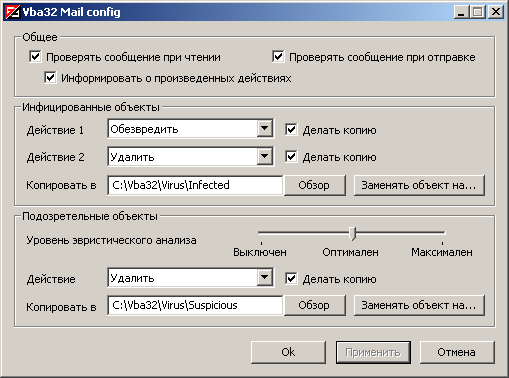The width and height of the screenshot is (509, 378).
Task: Click the 'Отмена' button
Action: 457,352
